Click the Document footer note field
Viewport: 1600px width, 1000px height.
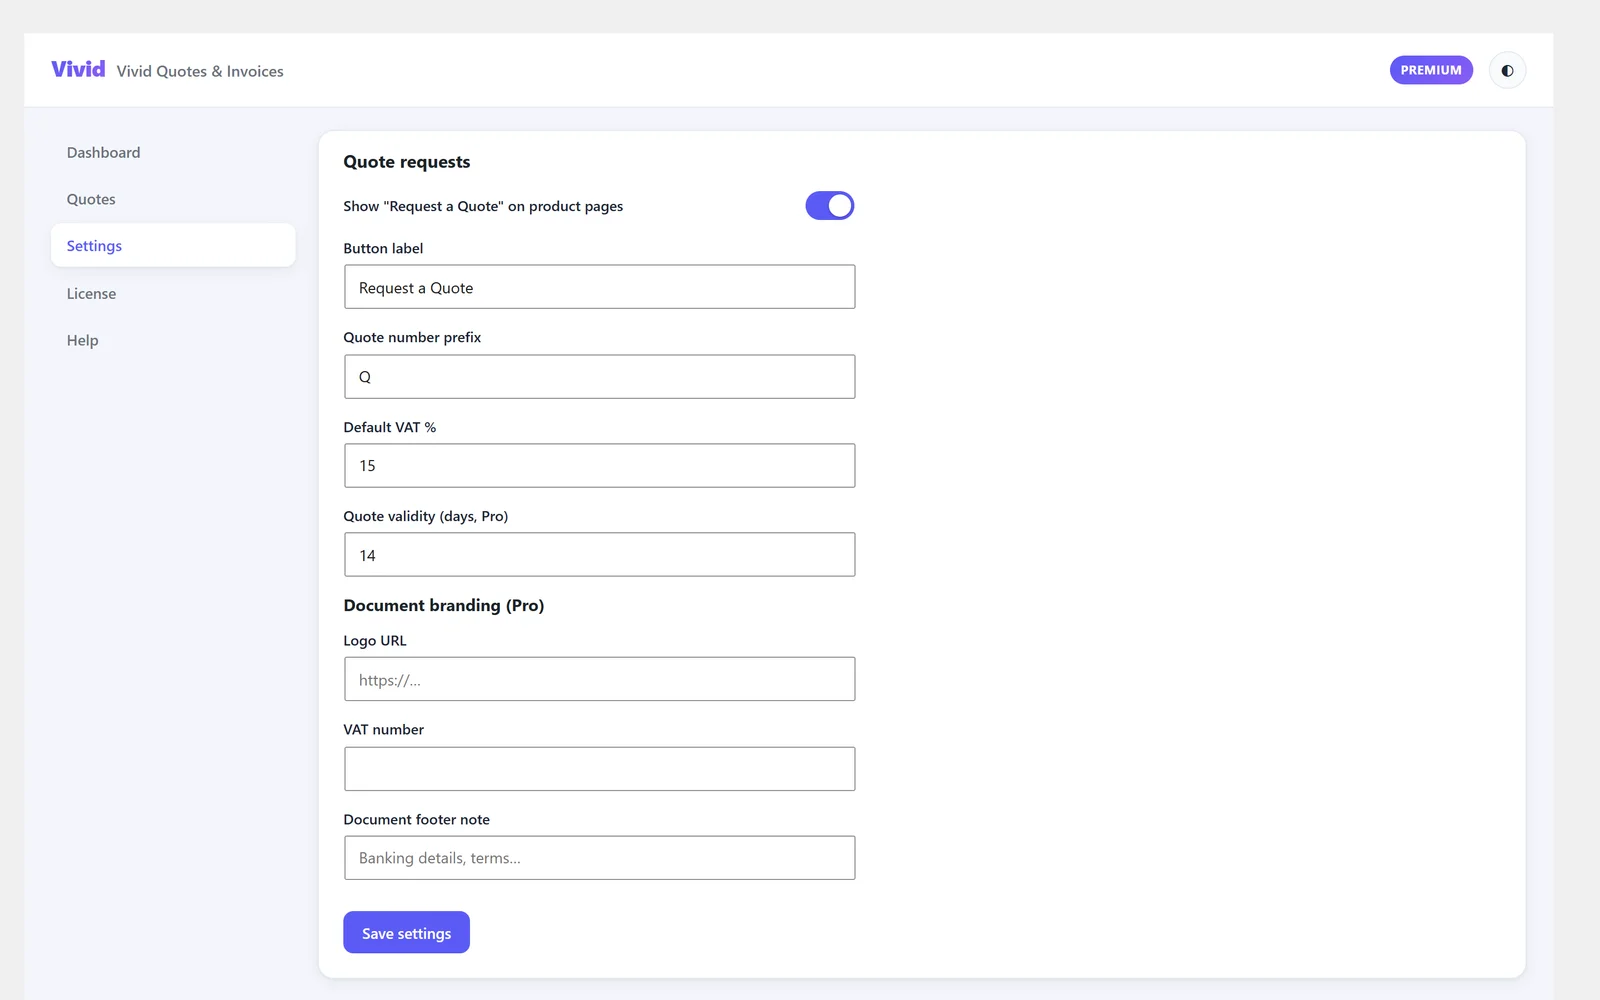pos(600,858)
